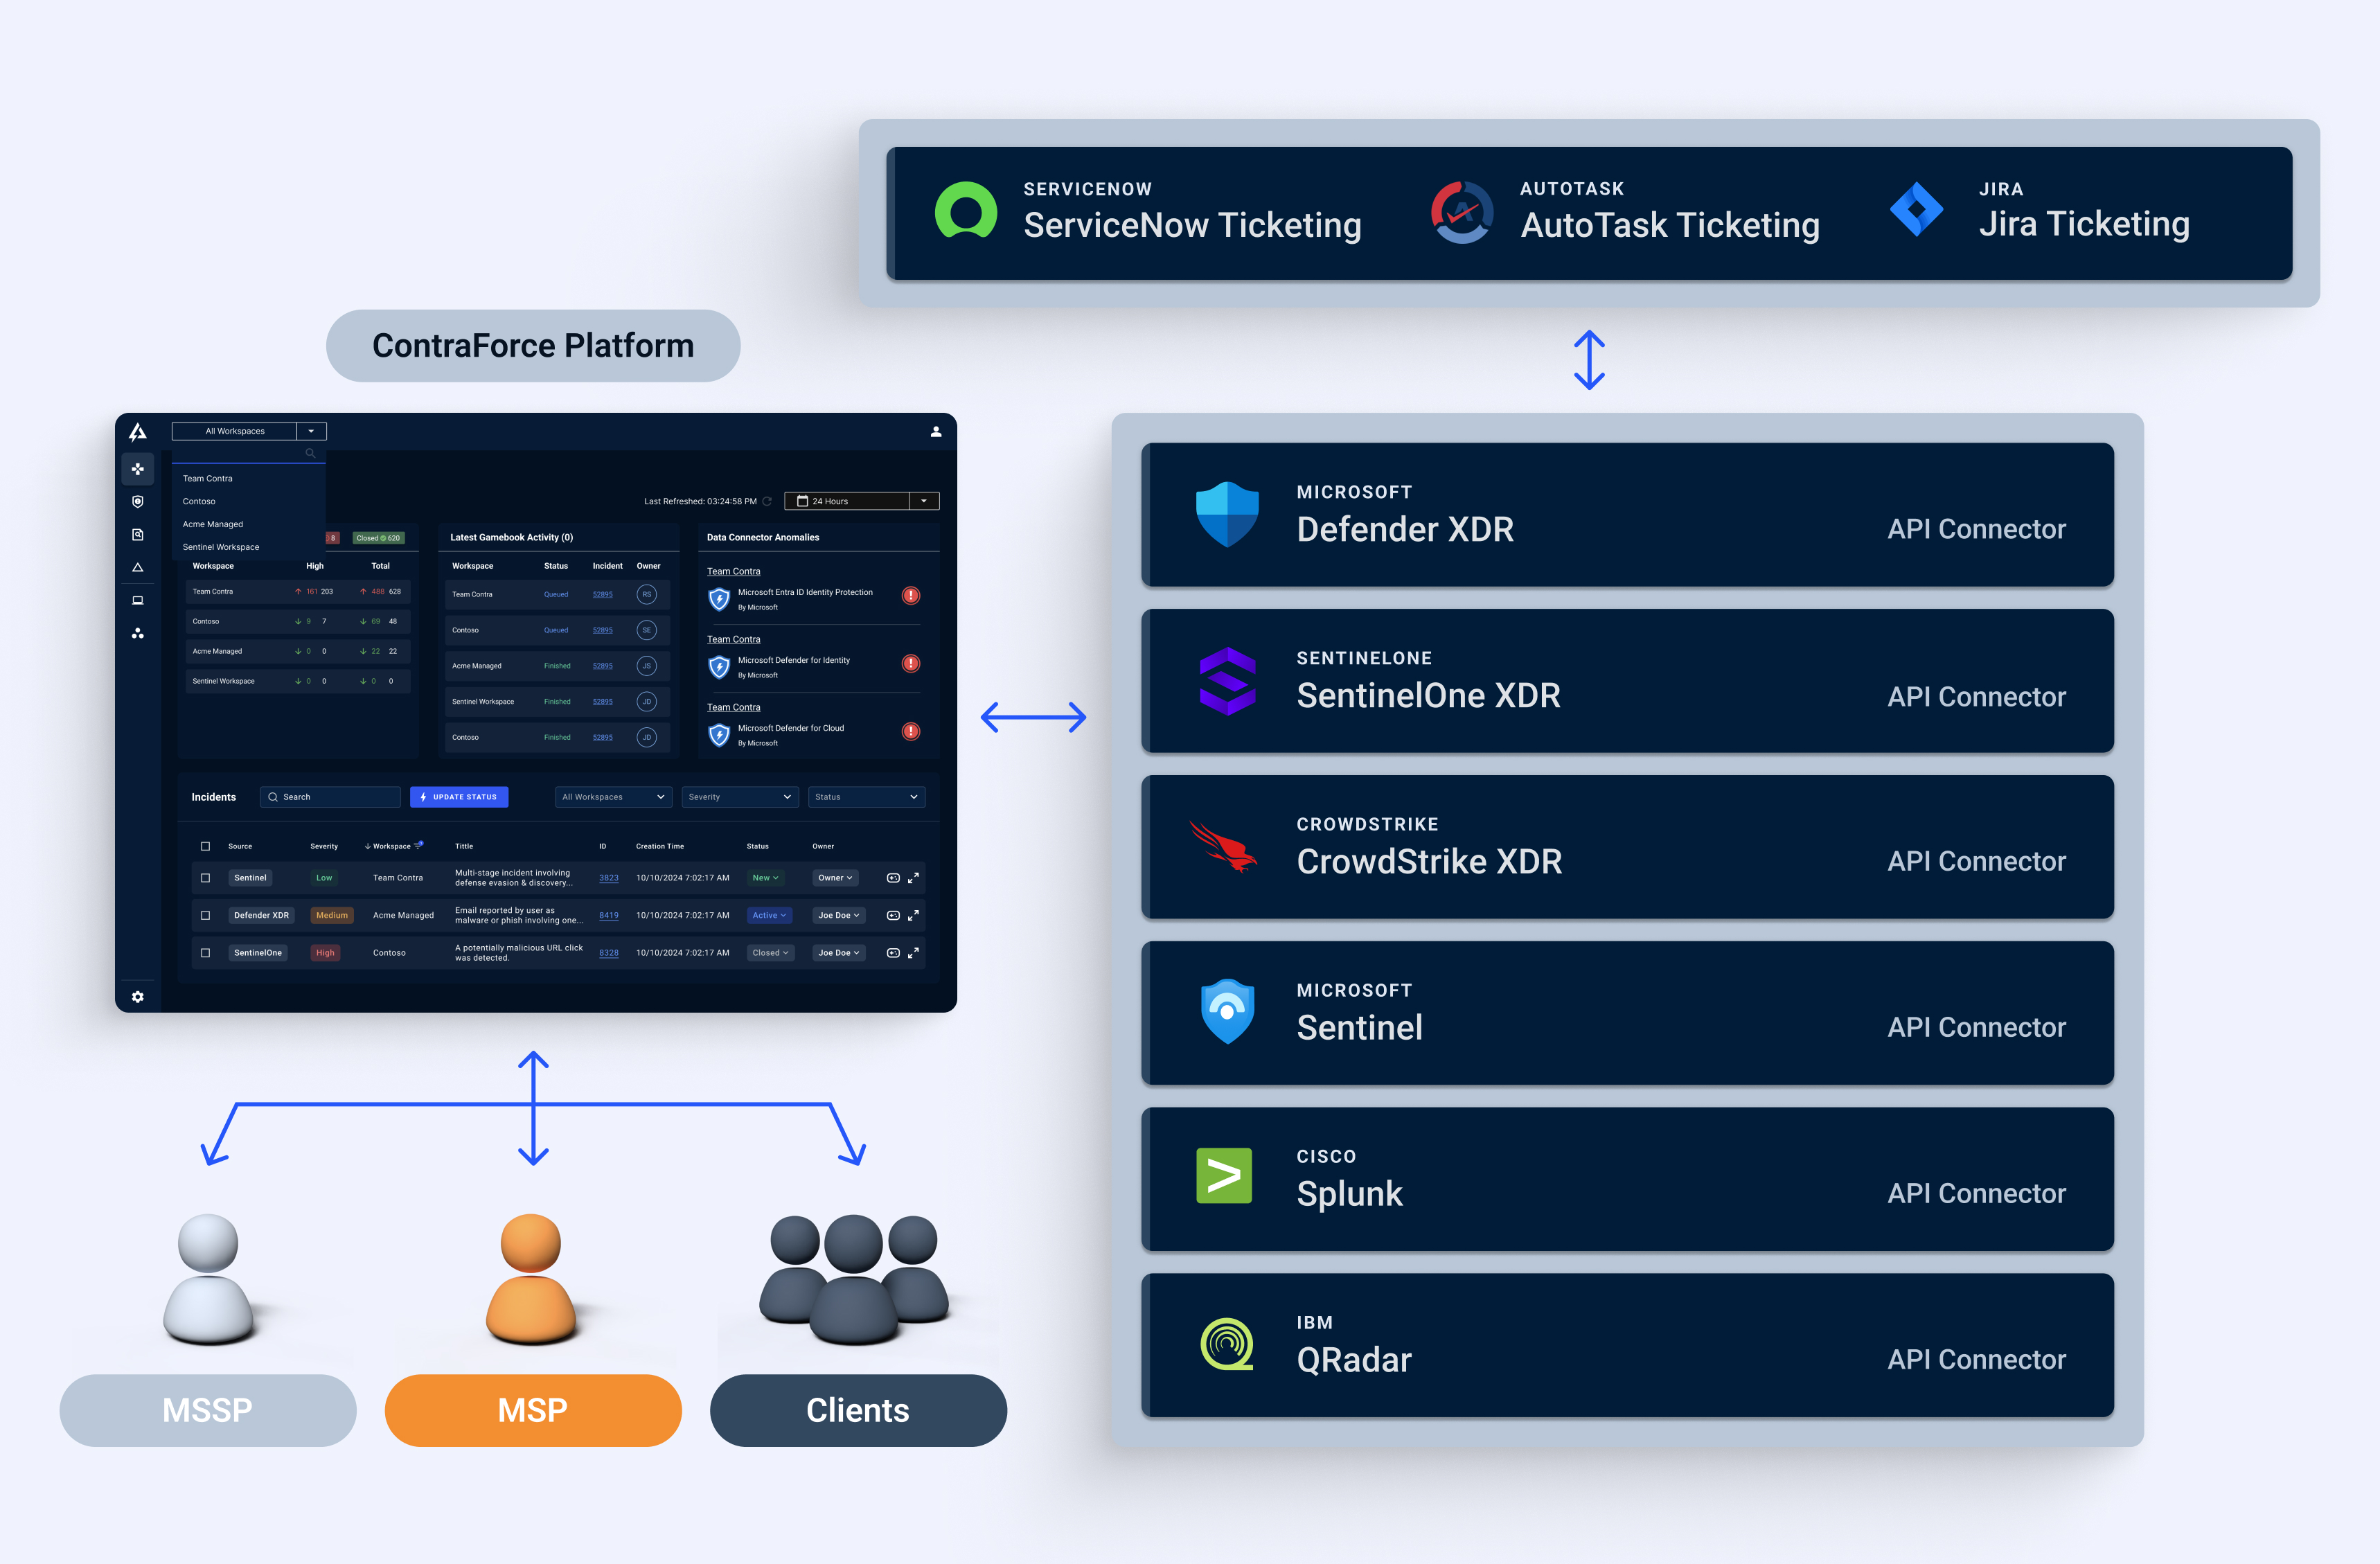This screenshot has height=1564, width=2380.
Task: Open settings gear at sidebar bottom
Action: tap(138, 997)
